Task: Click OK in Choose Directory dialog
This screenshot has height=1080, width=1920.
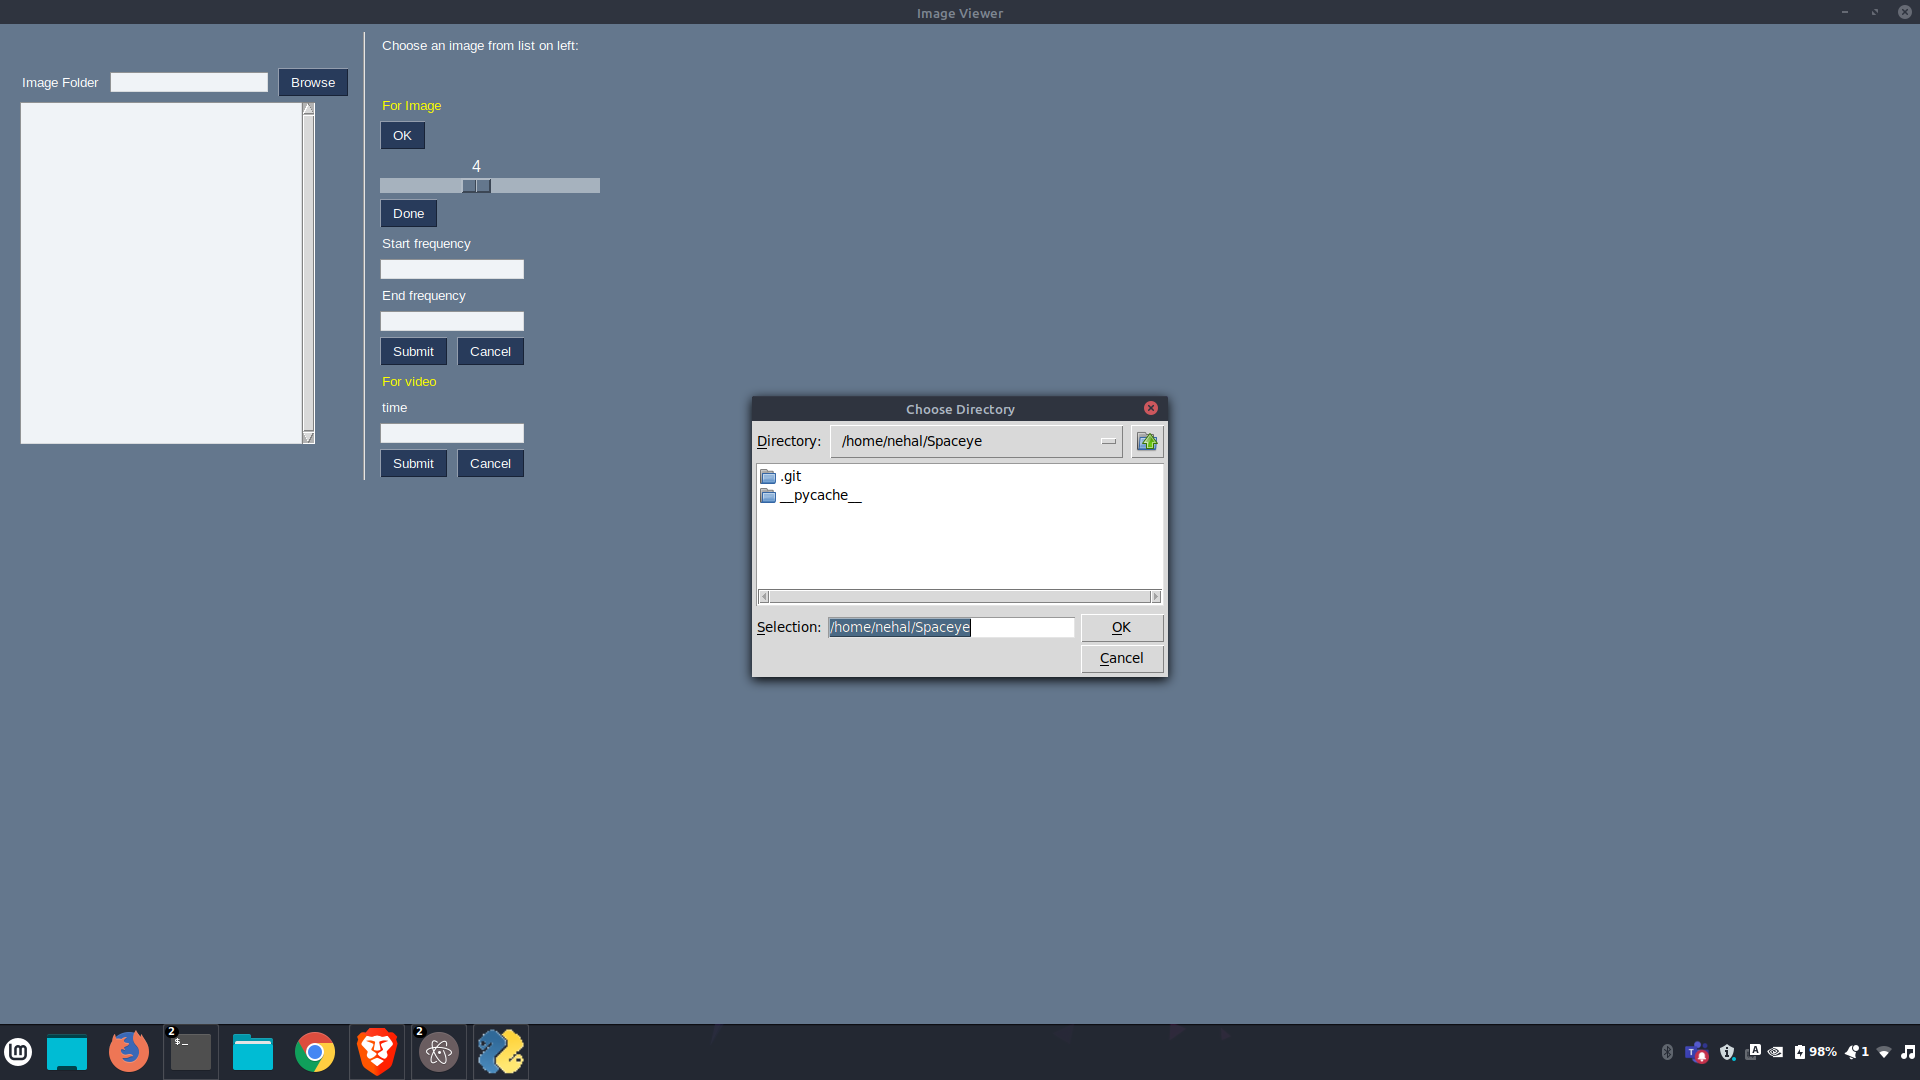Action: click(1121, 628)
